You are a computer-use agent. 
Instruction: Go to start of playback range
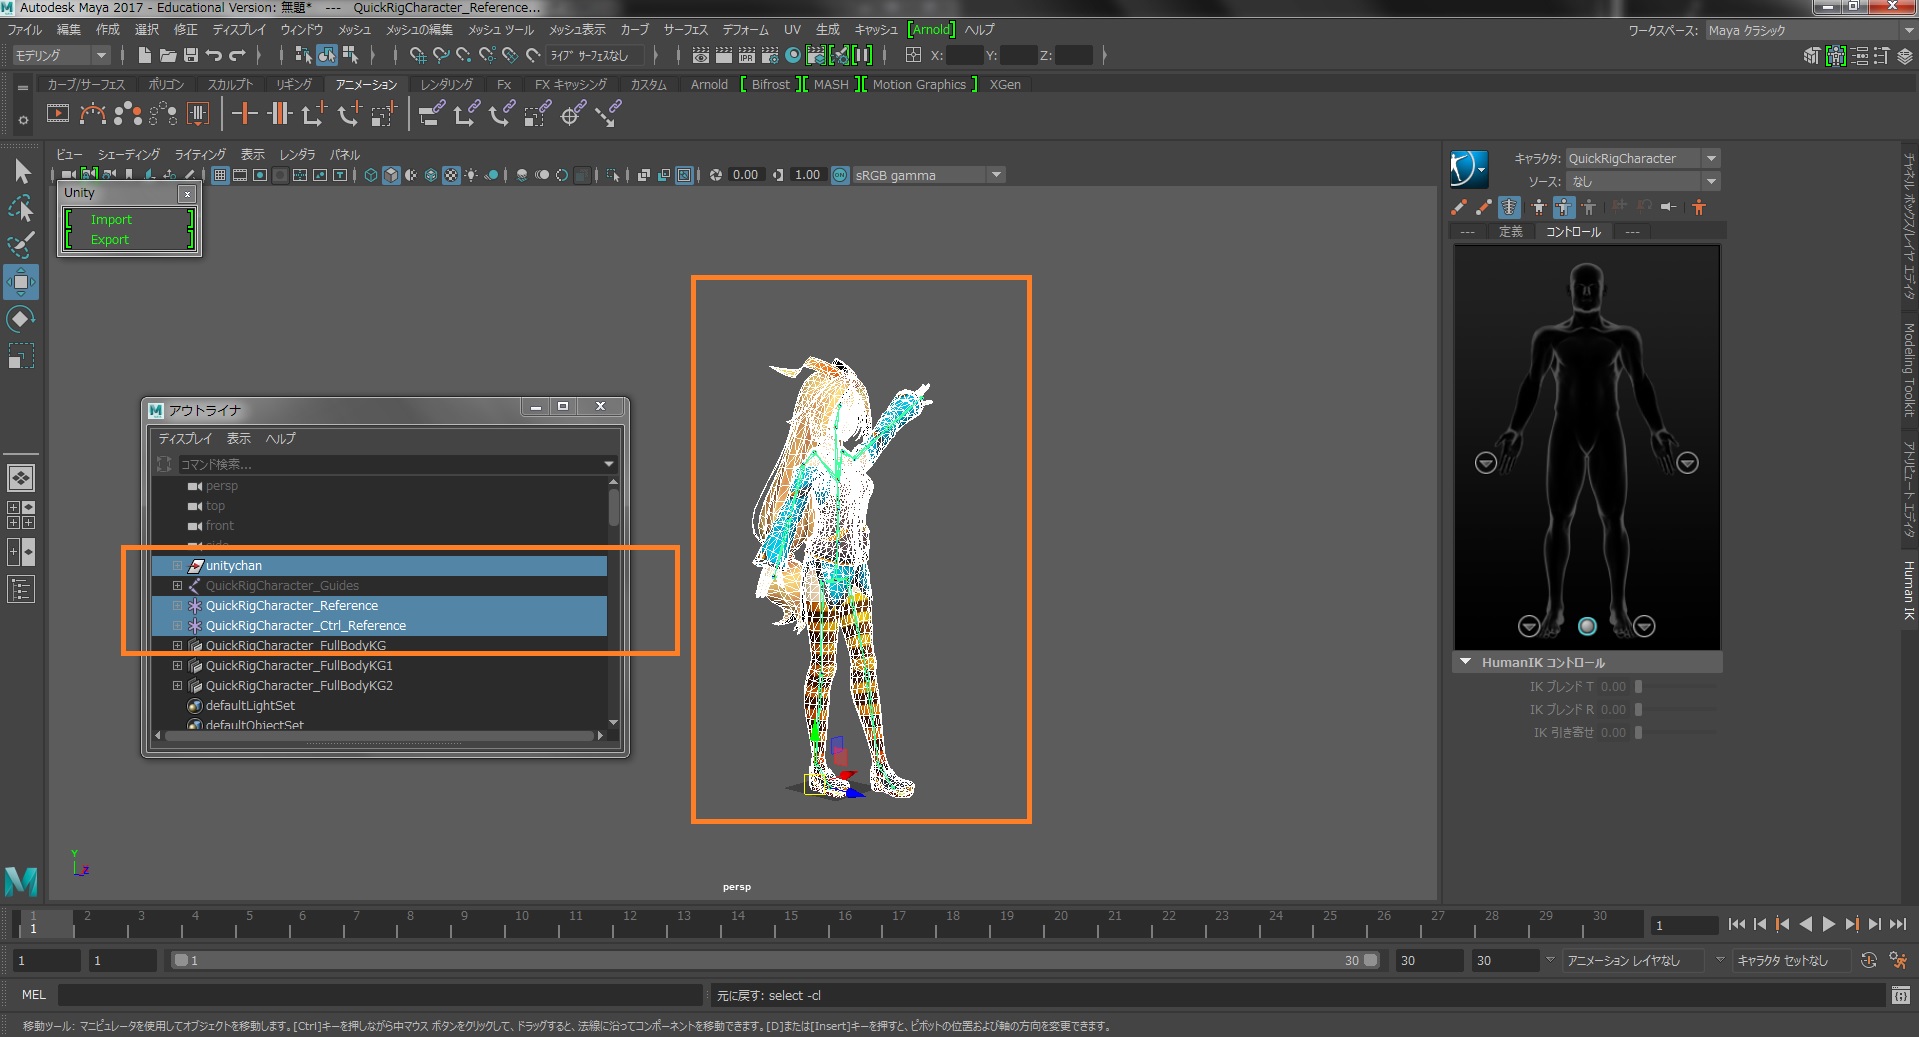(1737, 925)
